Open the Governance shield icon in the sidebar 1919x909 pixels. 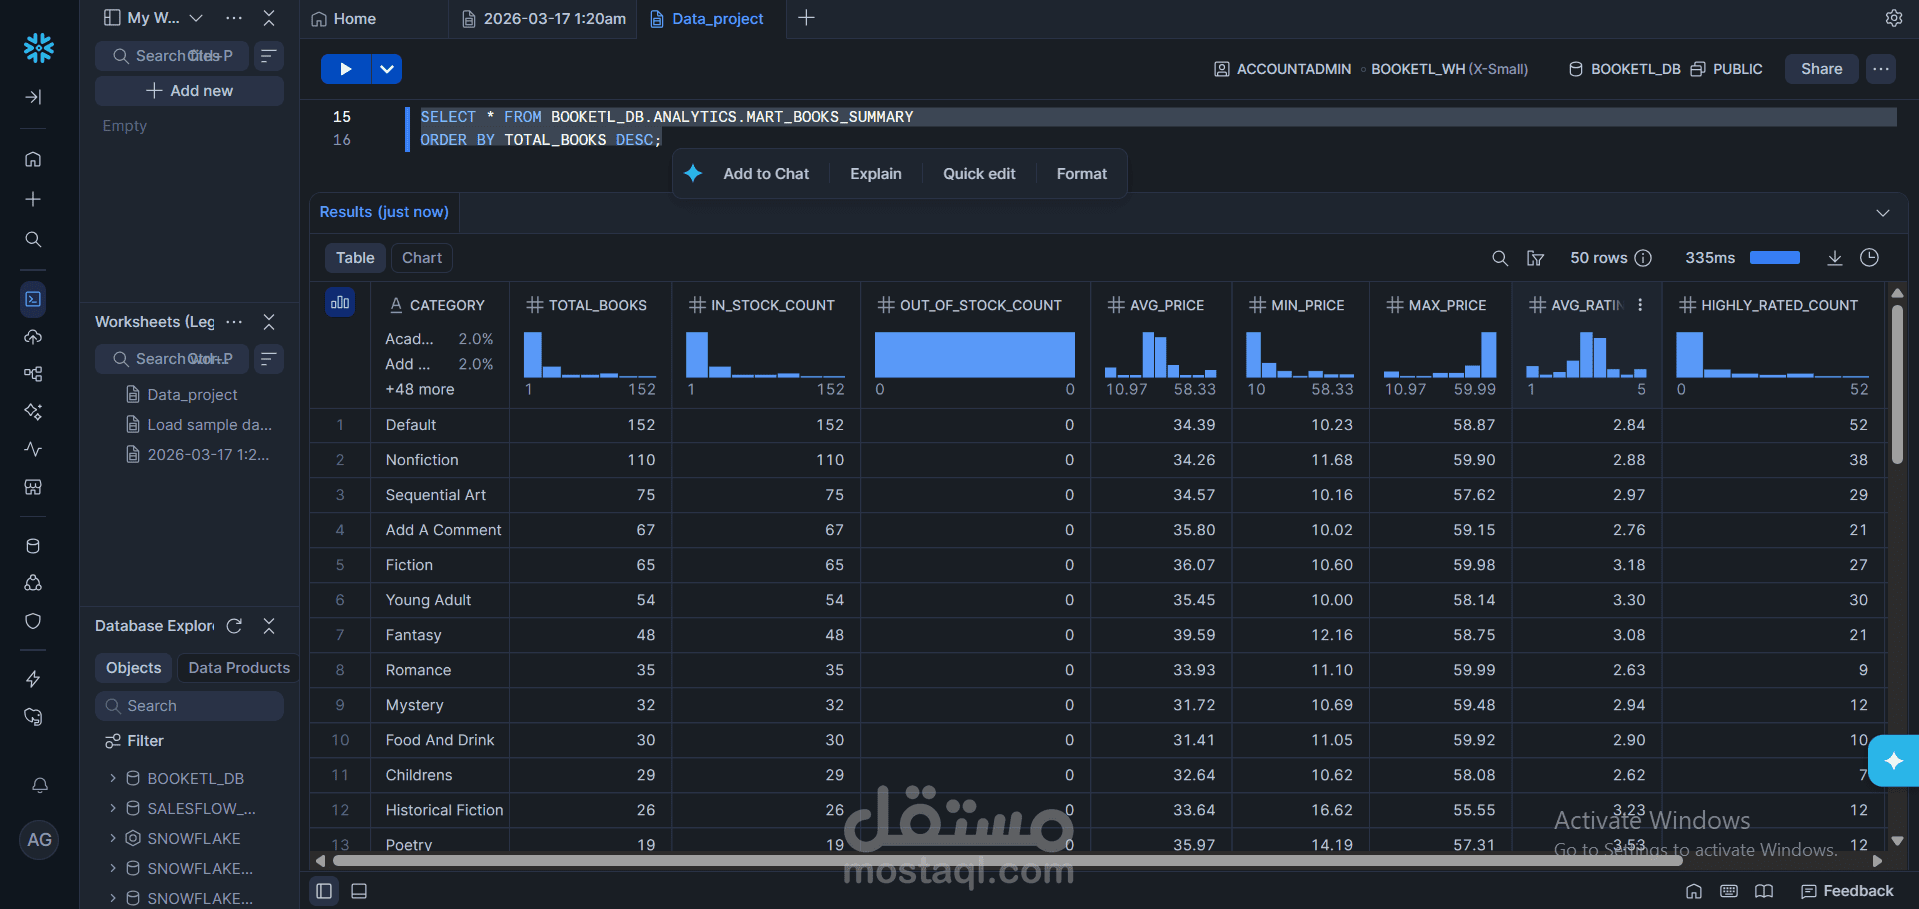(x=33, y=621)
